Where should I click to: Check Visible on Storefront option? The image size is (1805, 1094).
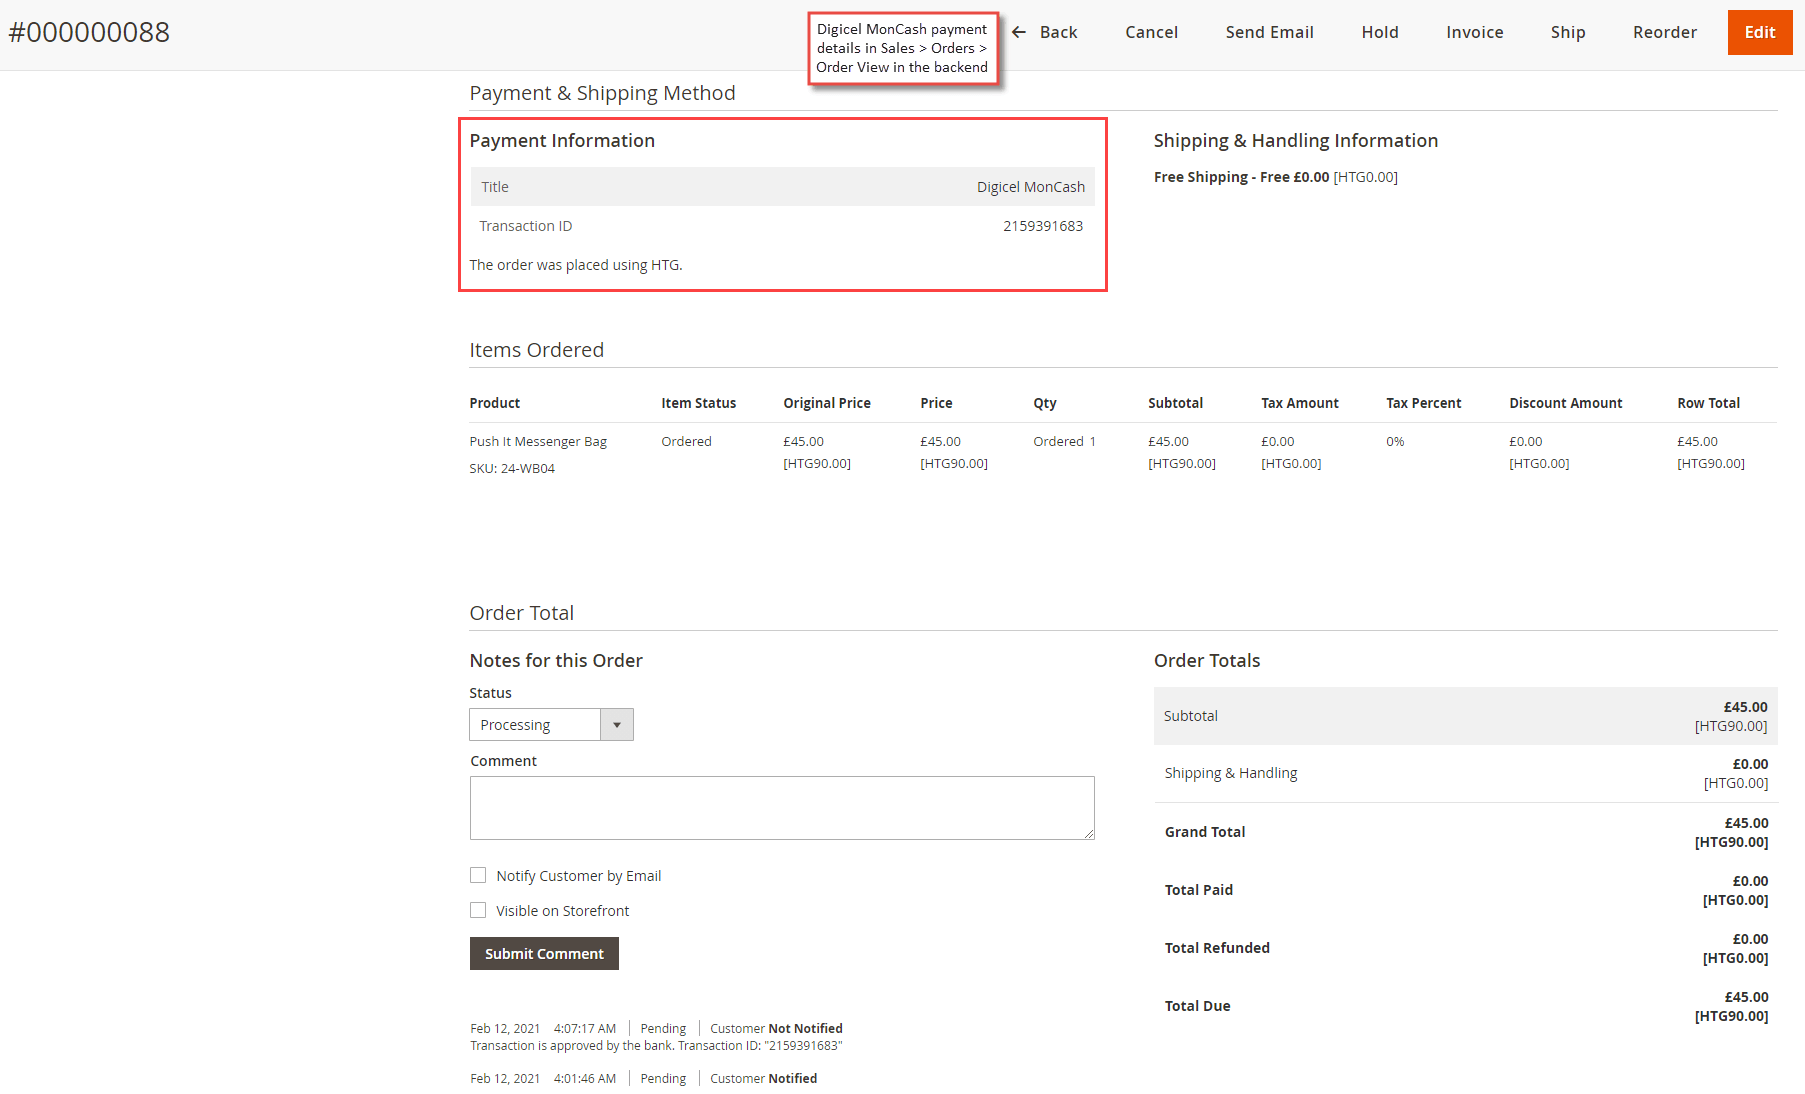click(x=478, y=909)
